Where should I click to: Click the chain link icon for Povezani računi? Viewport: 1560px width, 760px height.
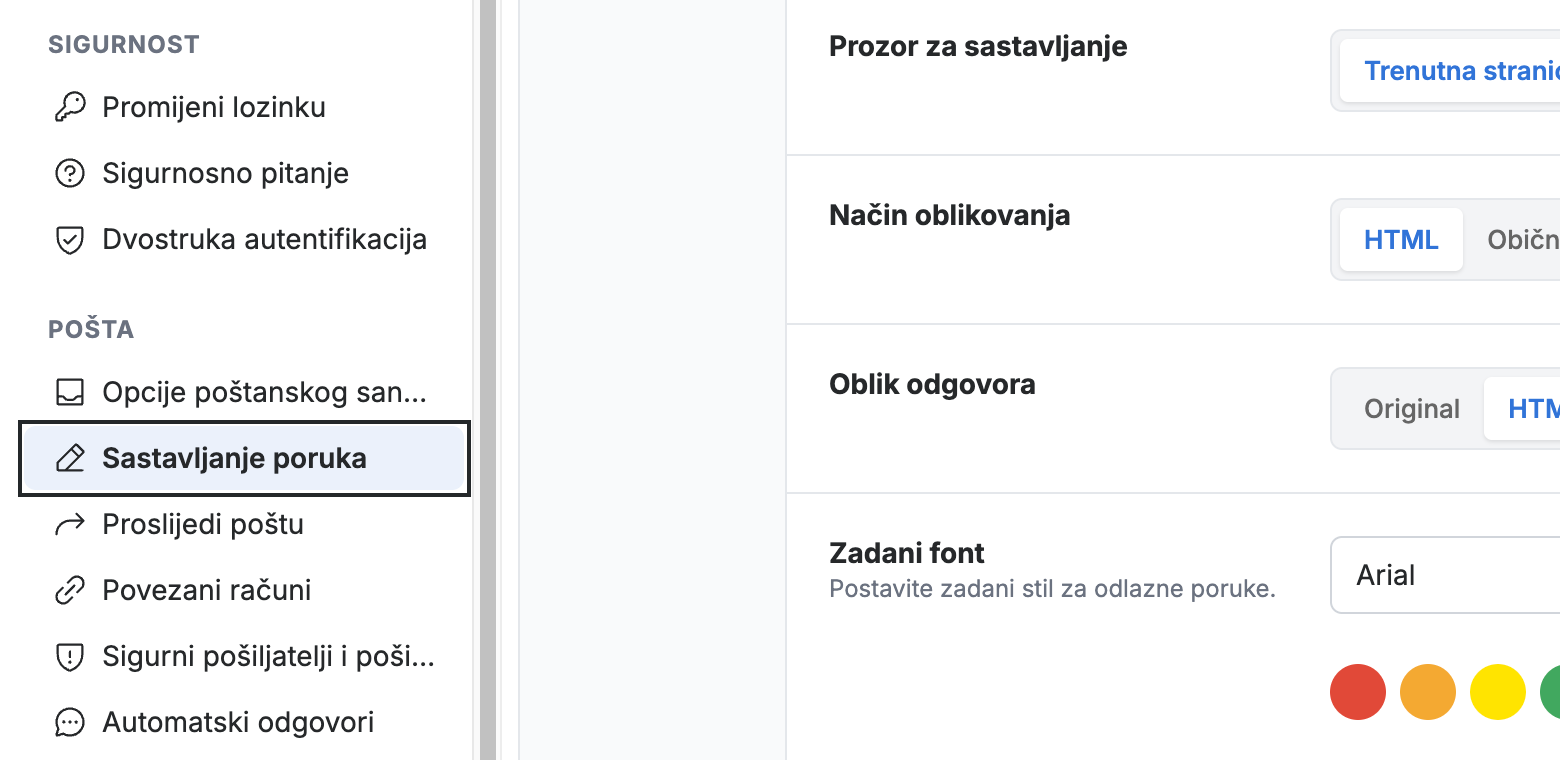click(69, 590)
